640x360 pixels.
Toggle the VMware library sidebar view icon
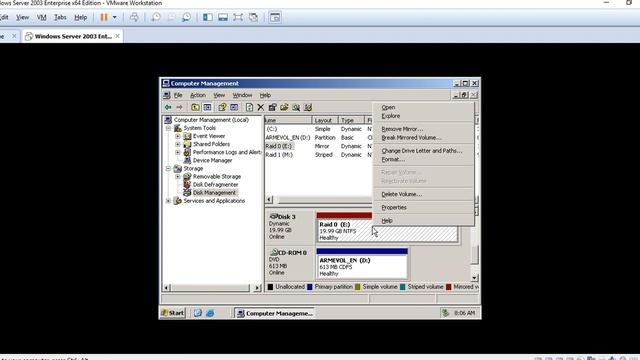click(x=207, y=17)
